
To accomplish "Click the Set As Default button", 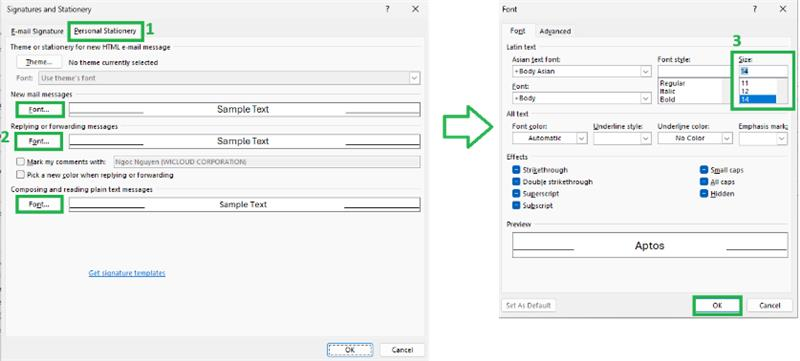I will (x=529, y=305).
